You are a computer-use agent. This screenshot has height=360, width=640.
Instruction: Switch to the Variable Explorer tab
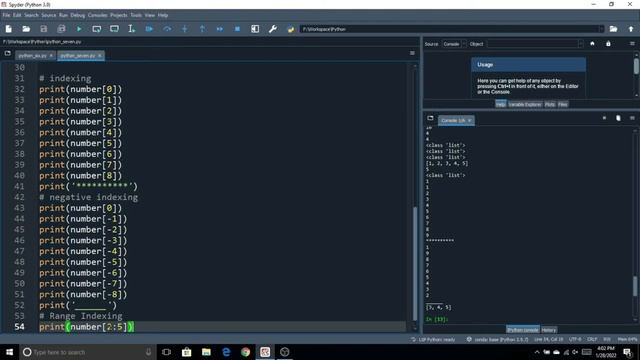tap(524, 104)
